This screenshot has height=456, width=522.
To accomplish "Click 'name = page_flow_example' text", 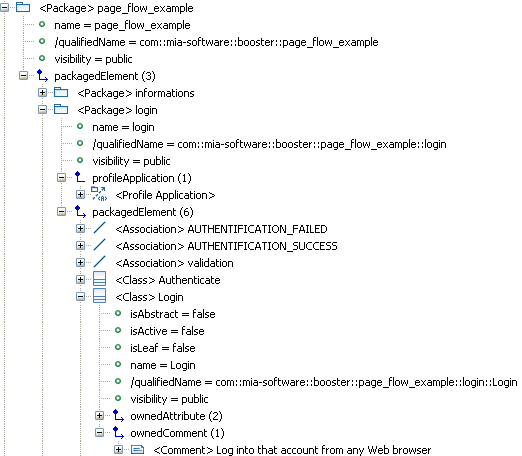I will (x=122, y=25).
